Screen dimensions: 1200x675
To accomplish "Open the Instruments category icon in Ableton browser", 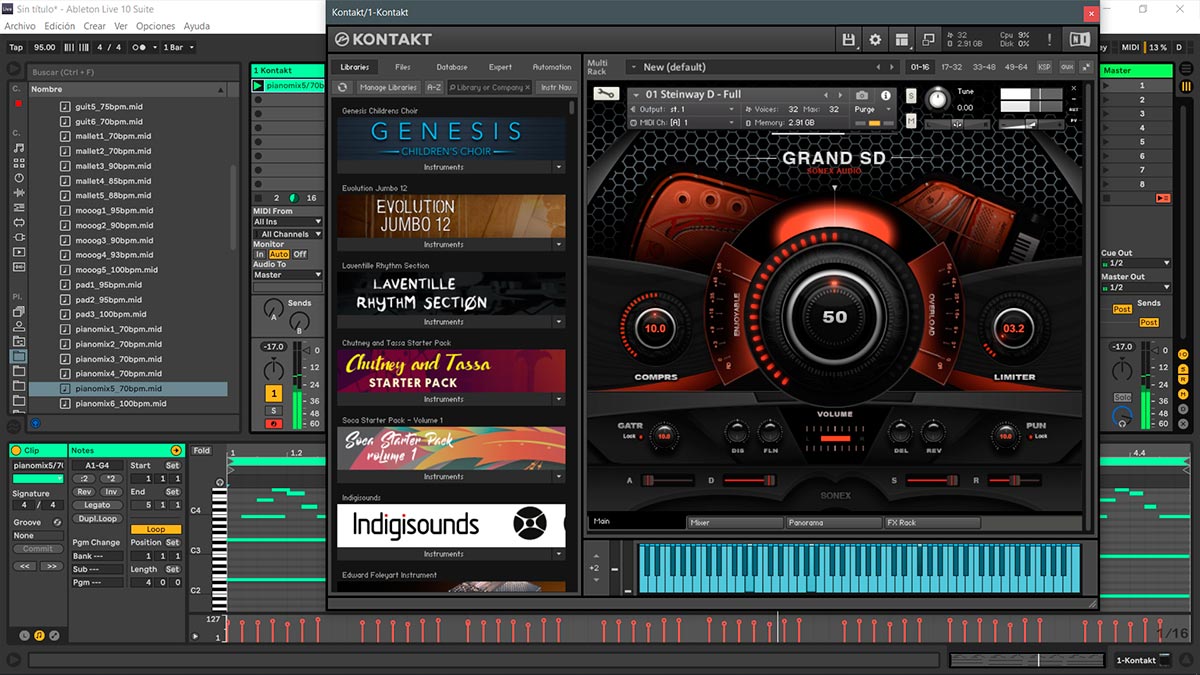I will [x=19, y=177].
